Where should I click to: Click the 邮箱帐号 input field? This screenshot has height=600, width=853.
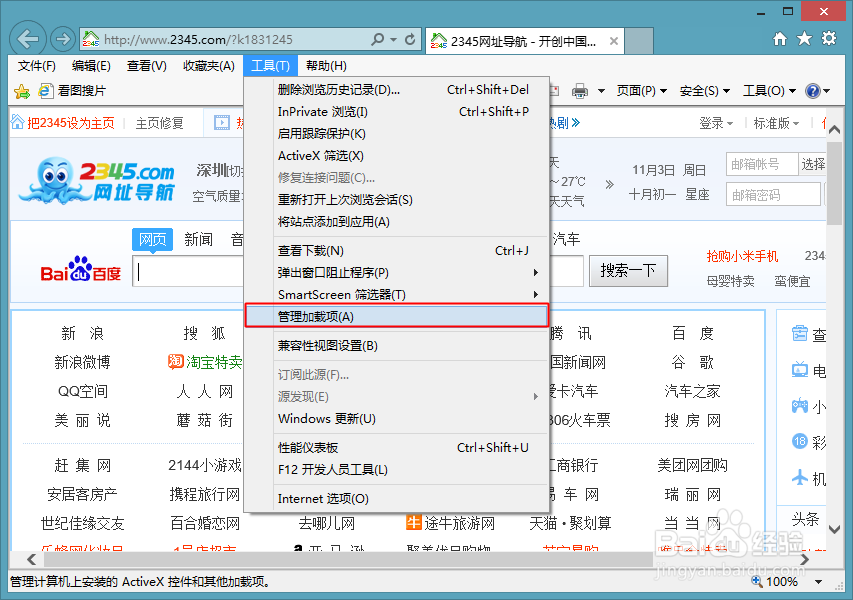pos(762,164)
